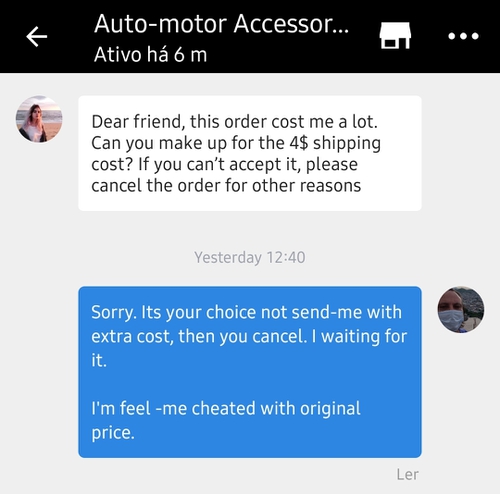Tap your own masked-face avatar
Screen dimensions: 500x494
[461, 309]
